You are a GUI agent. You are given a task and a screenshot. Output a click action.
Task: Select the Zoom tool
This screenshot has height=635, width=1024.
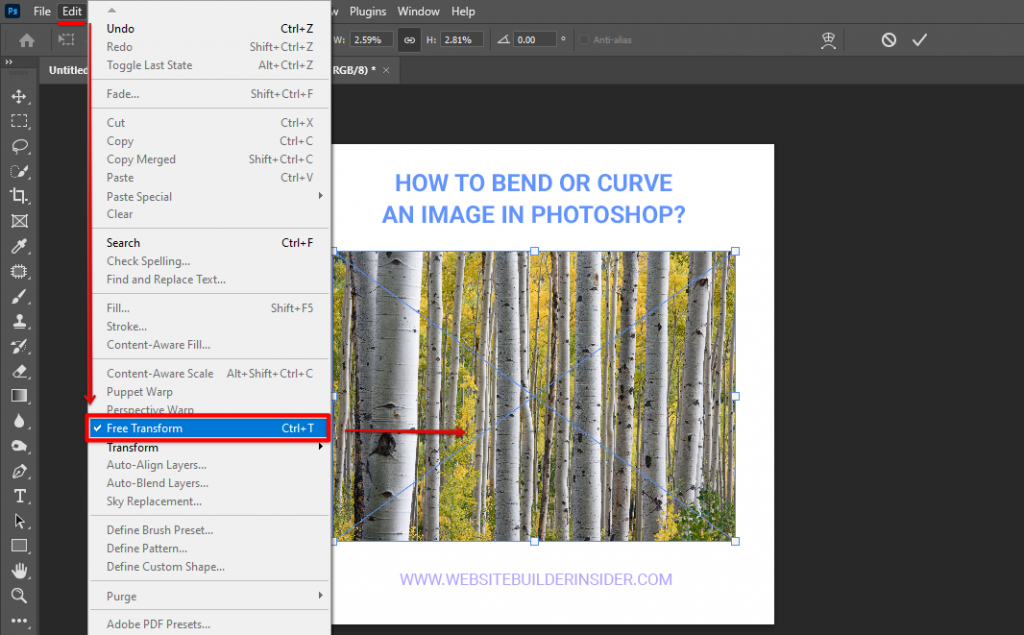[x=19, y=595]
